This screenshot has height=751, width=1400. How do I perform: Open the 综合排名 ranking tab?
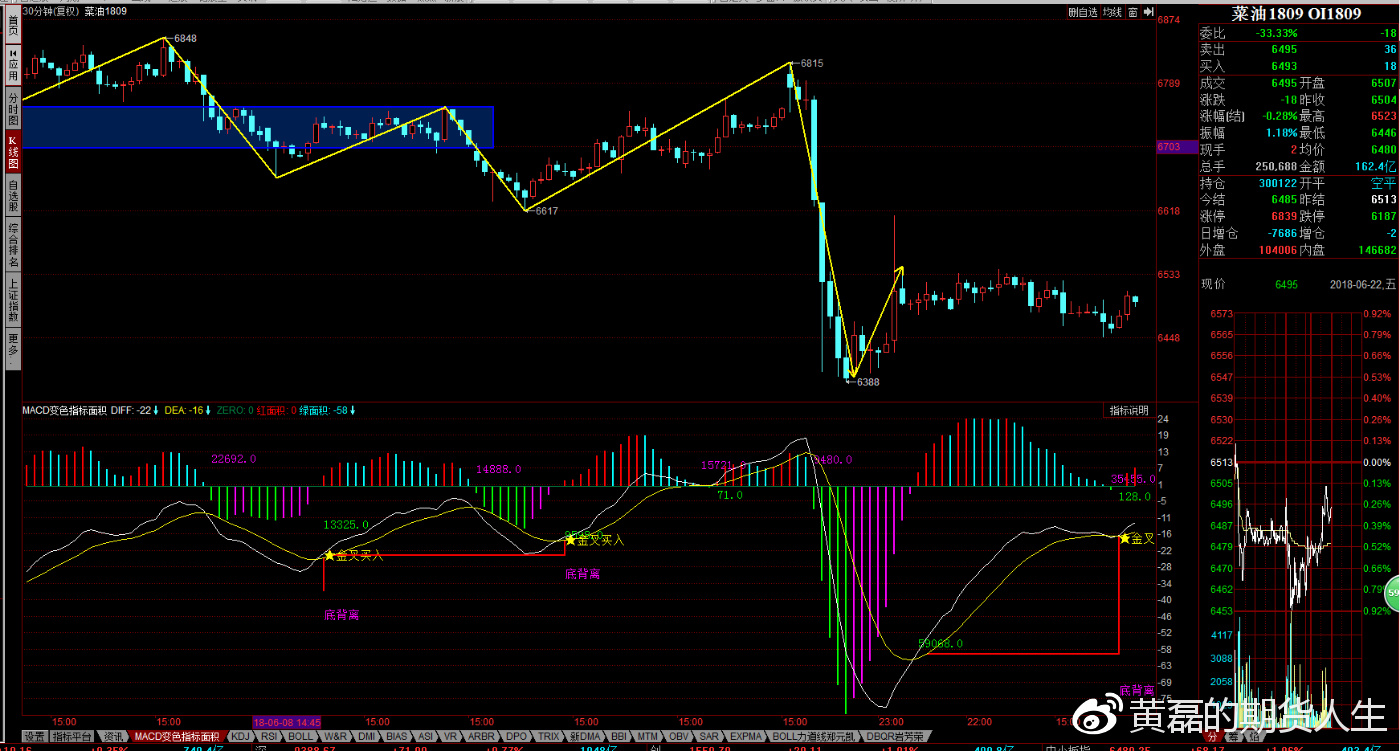pyautogui.click(x=13, y=245)
